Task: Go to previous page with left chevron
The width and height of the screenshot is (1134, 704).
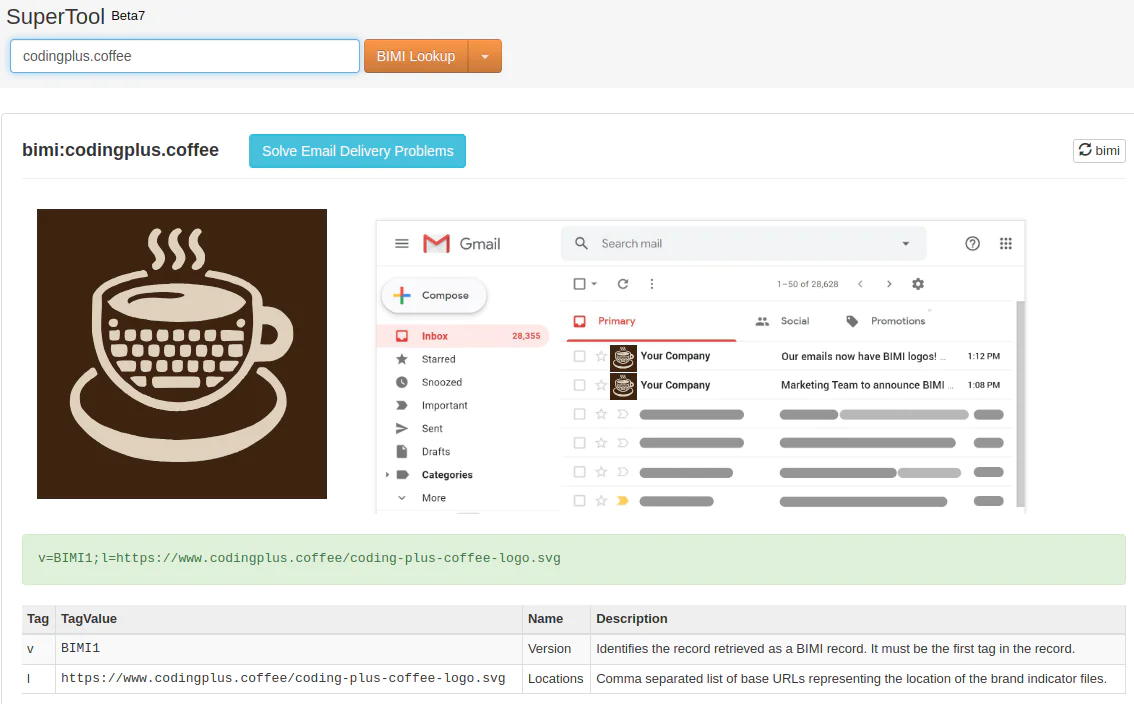Action: click(860, 284)
